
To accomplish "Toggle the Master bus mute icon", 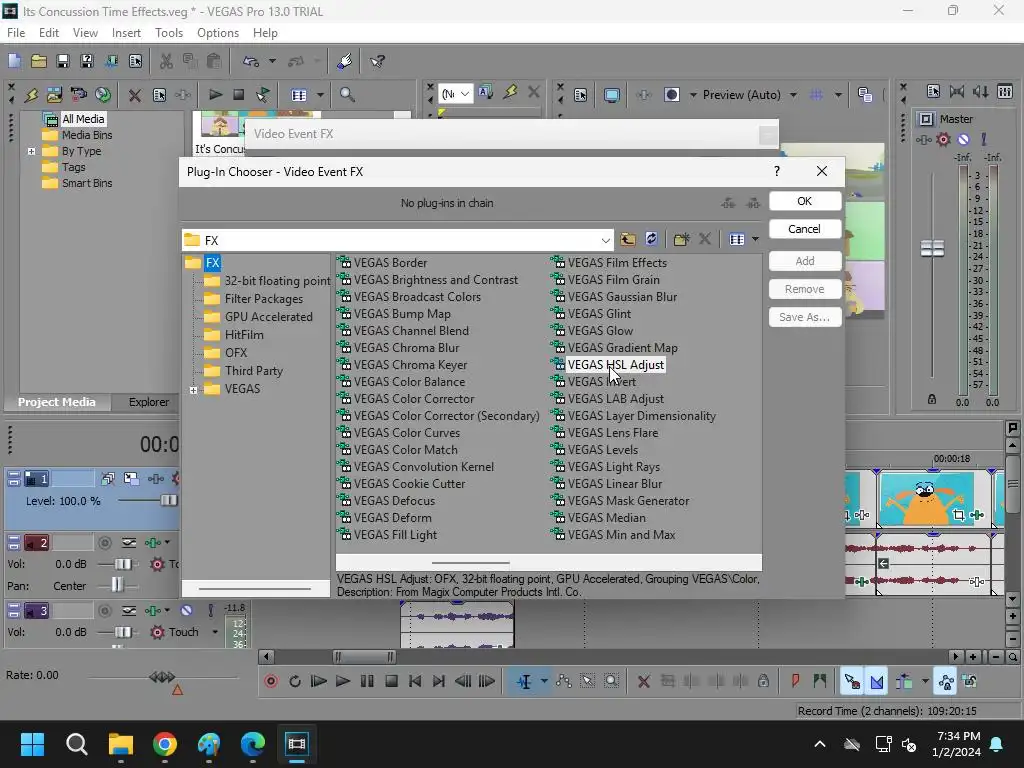I will pyautogui.click(x=963, y=139).
